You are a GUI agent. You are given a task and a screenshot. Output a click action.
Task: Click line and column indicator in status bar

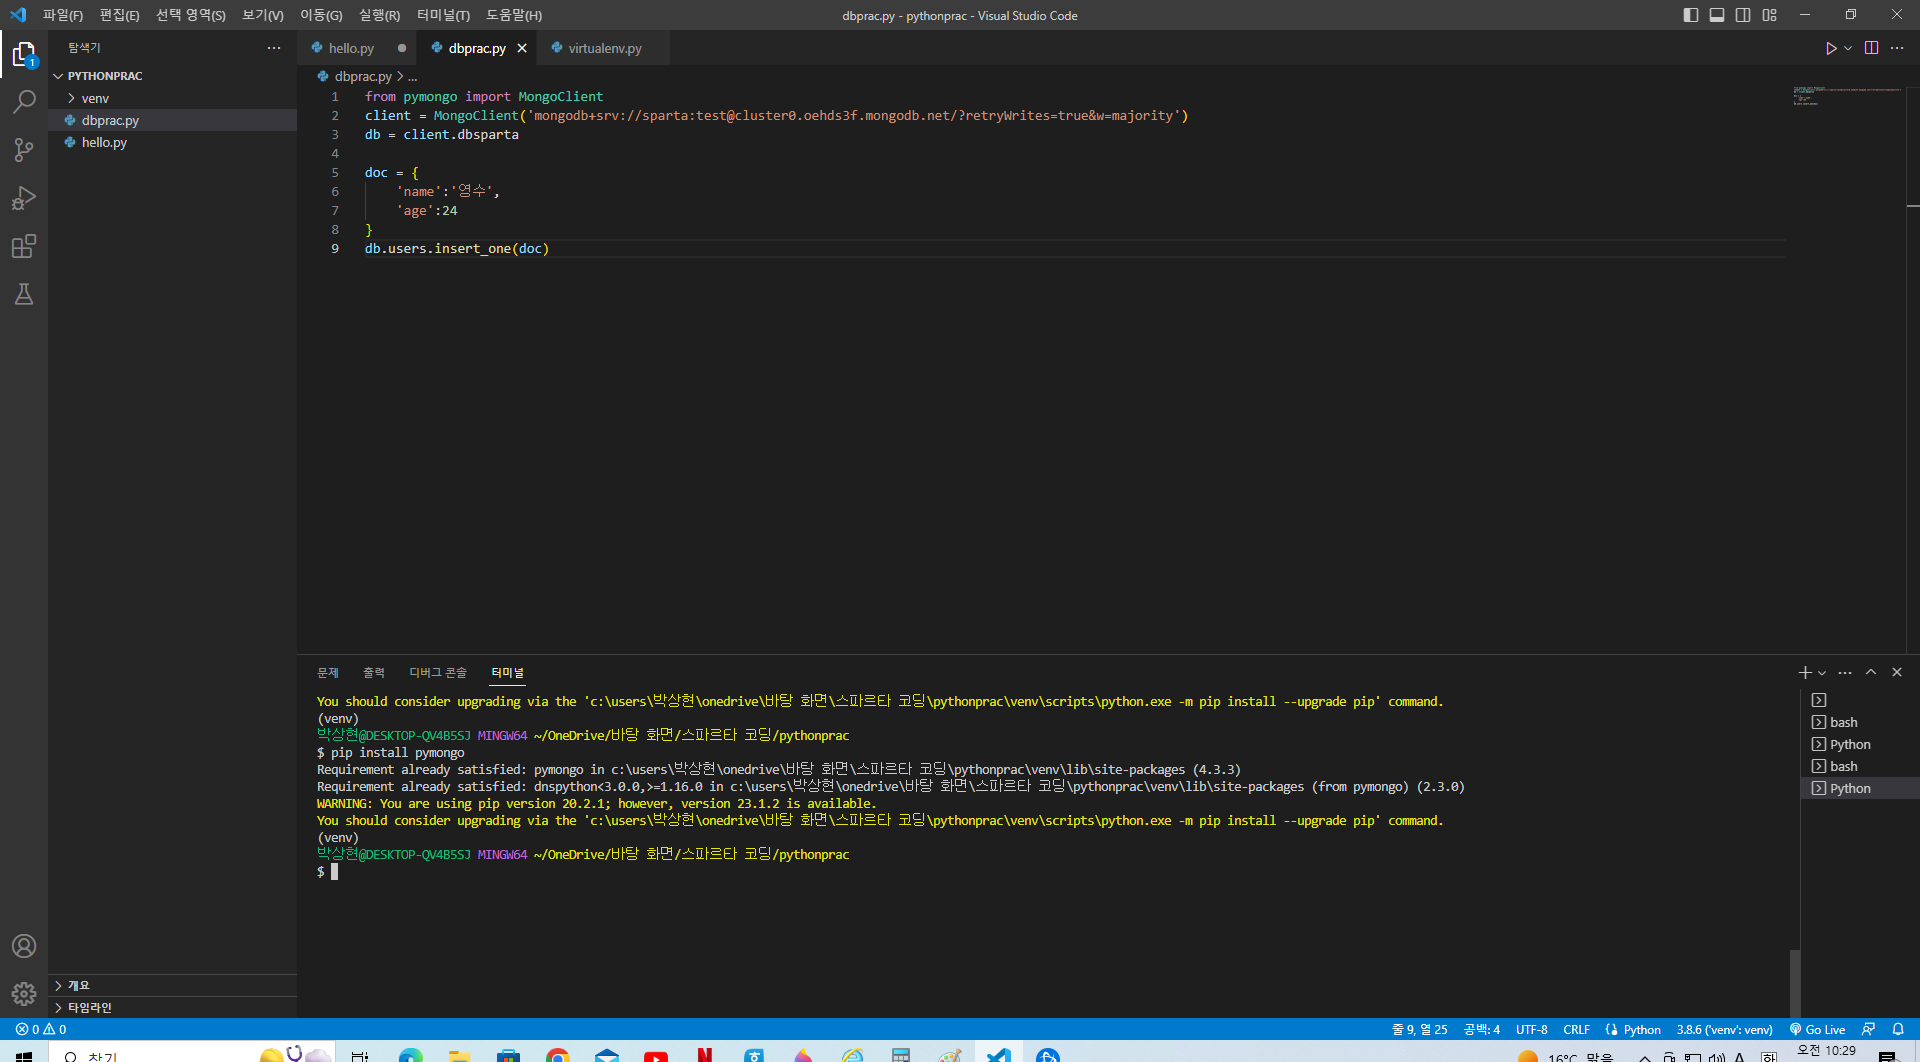coord(1419,1029)
